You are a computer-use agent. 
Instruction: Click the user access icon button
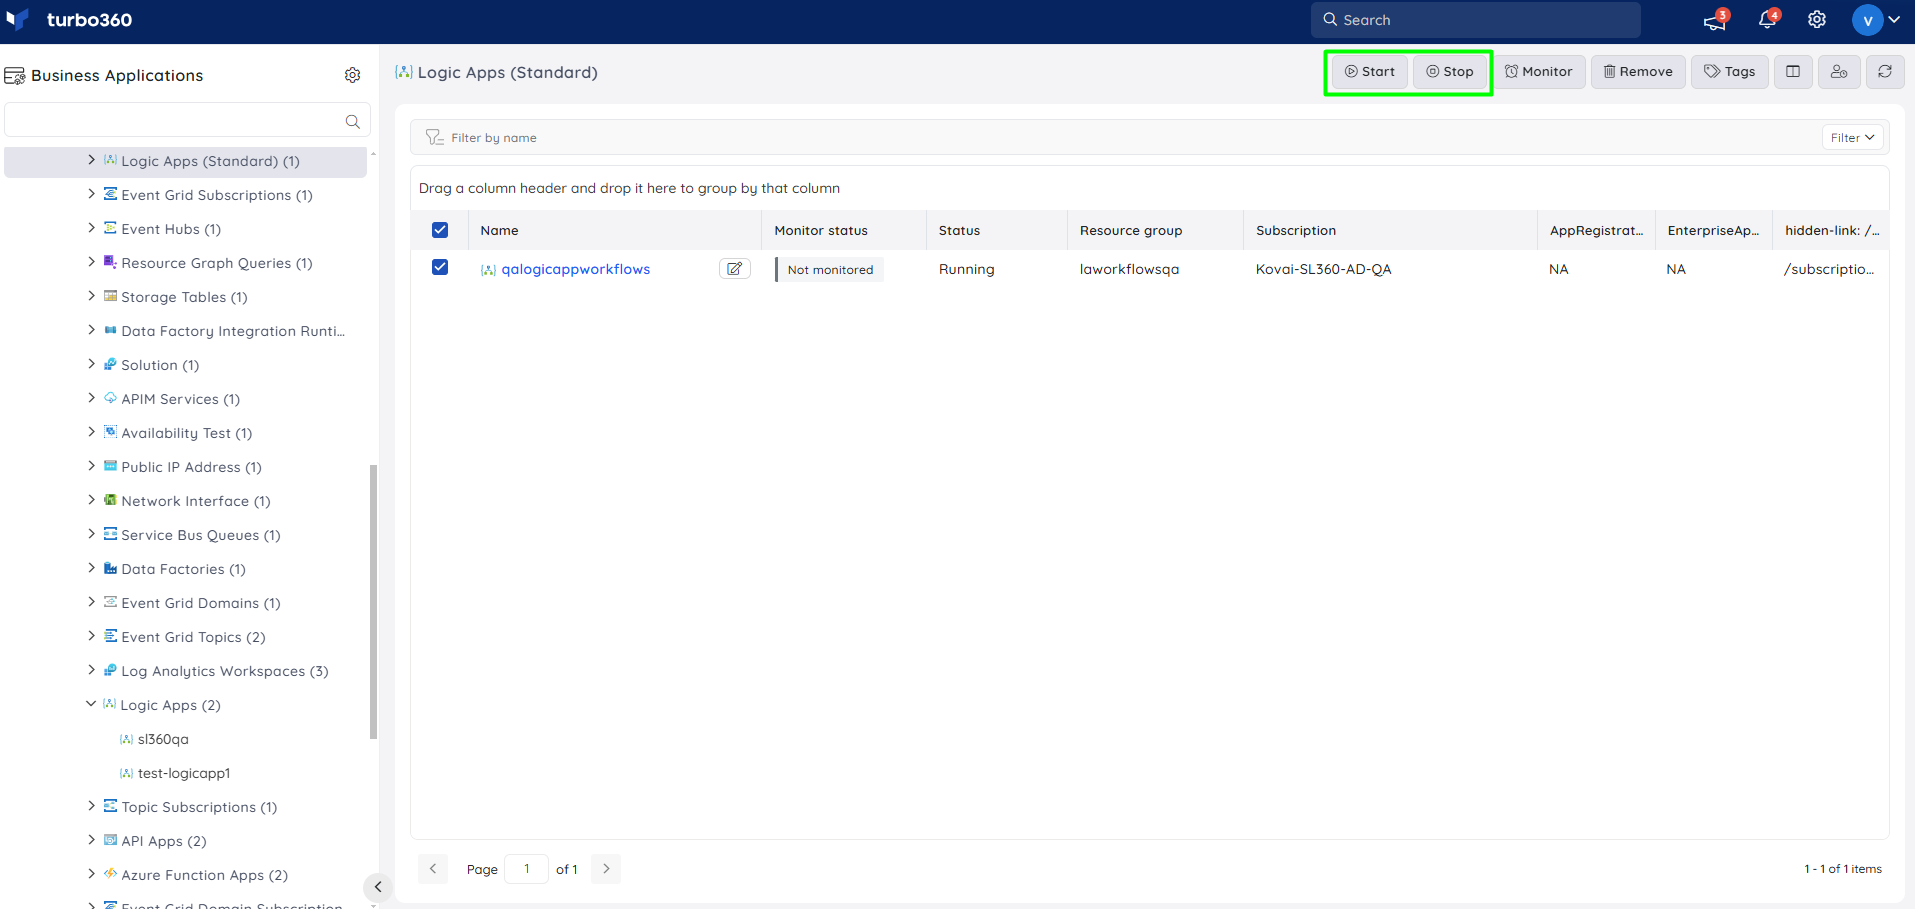point(1839,72)
